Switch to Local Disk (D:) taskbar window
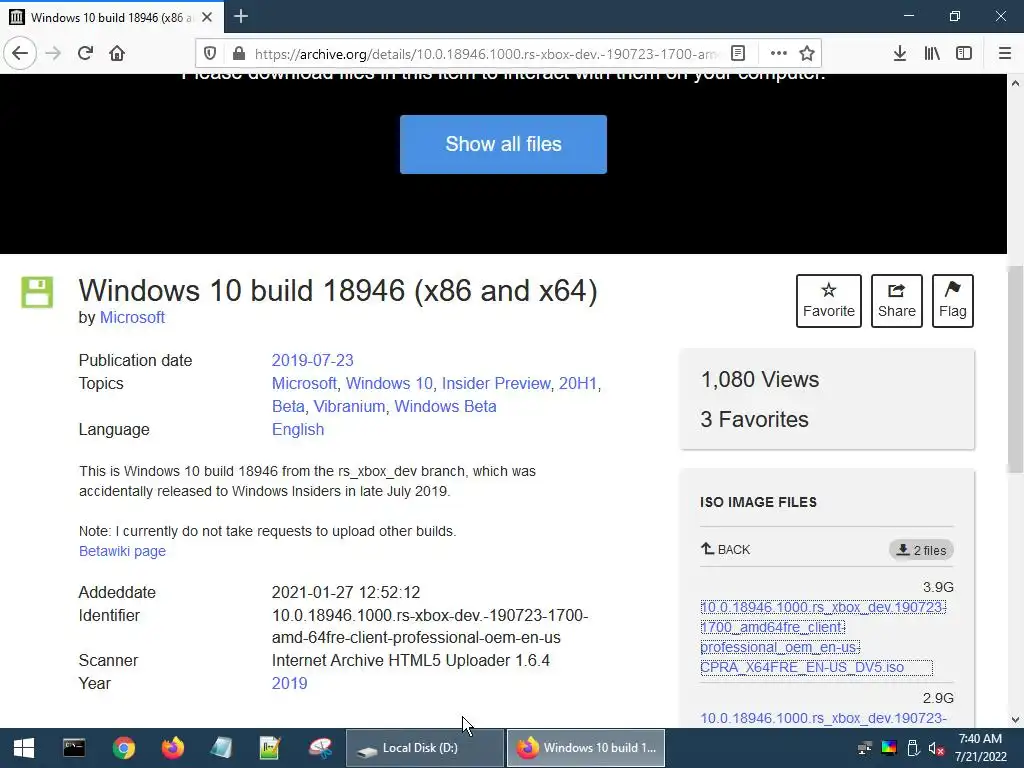This screenshot has width=1024, height=768. pos(424,748)
